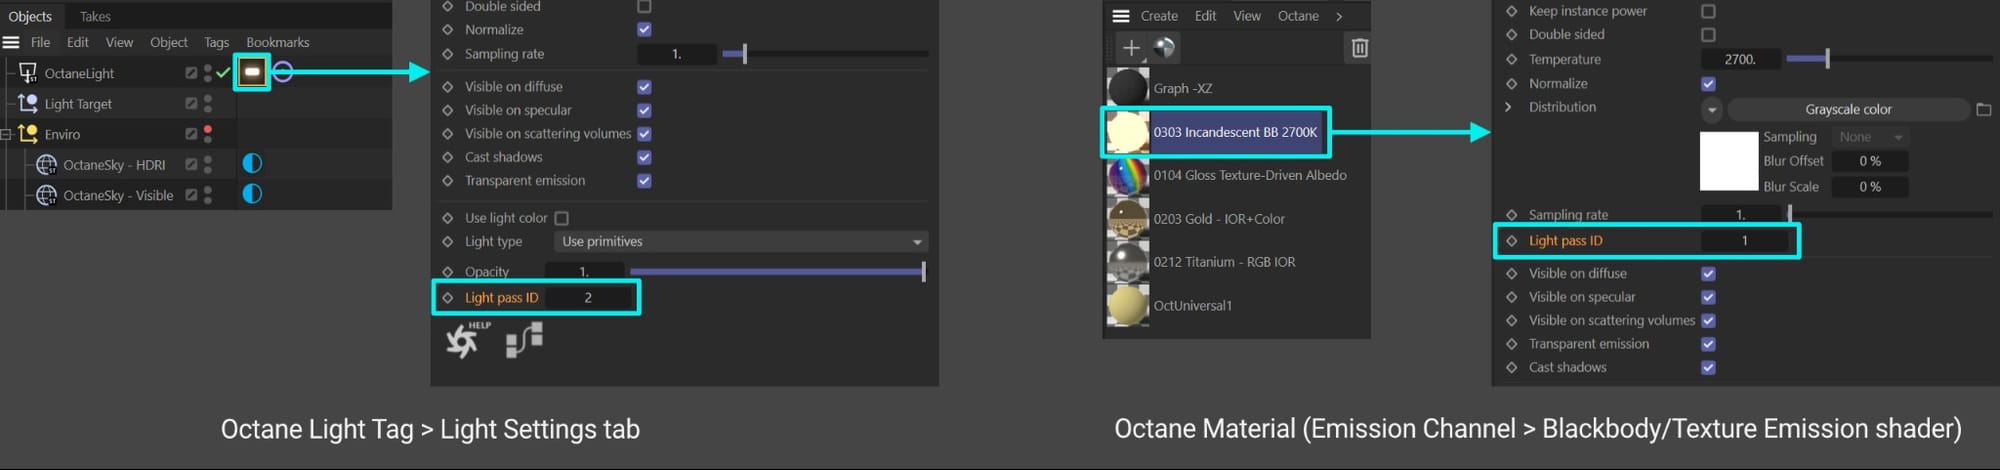
Task: Click the Light pass ID field showing 1
Action: coord(1745,241)
